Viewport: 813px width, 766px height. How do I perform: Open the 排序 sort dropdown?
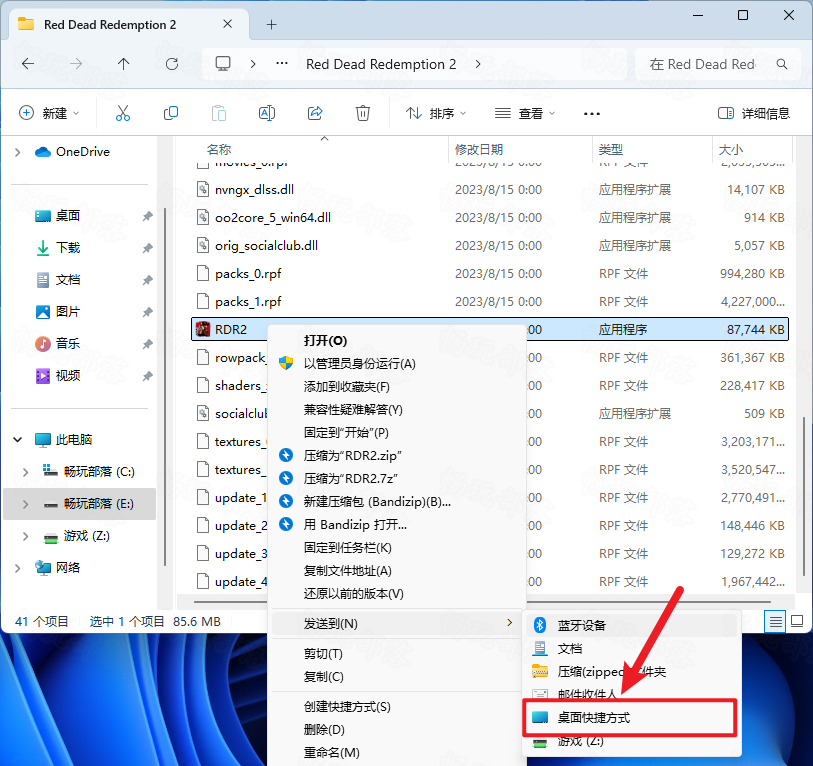[436, 113]
